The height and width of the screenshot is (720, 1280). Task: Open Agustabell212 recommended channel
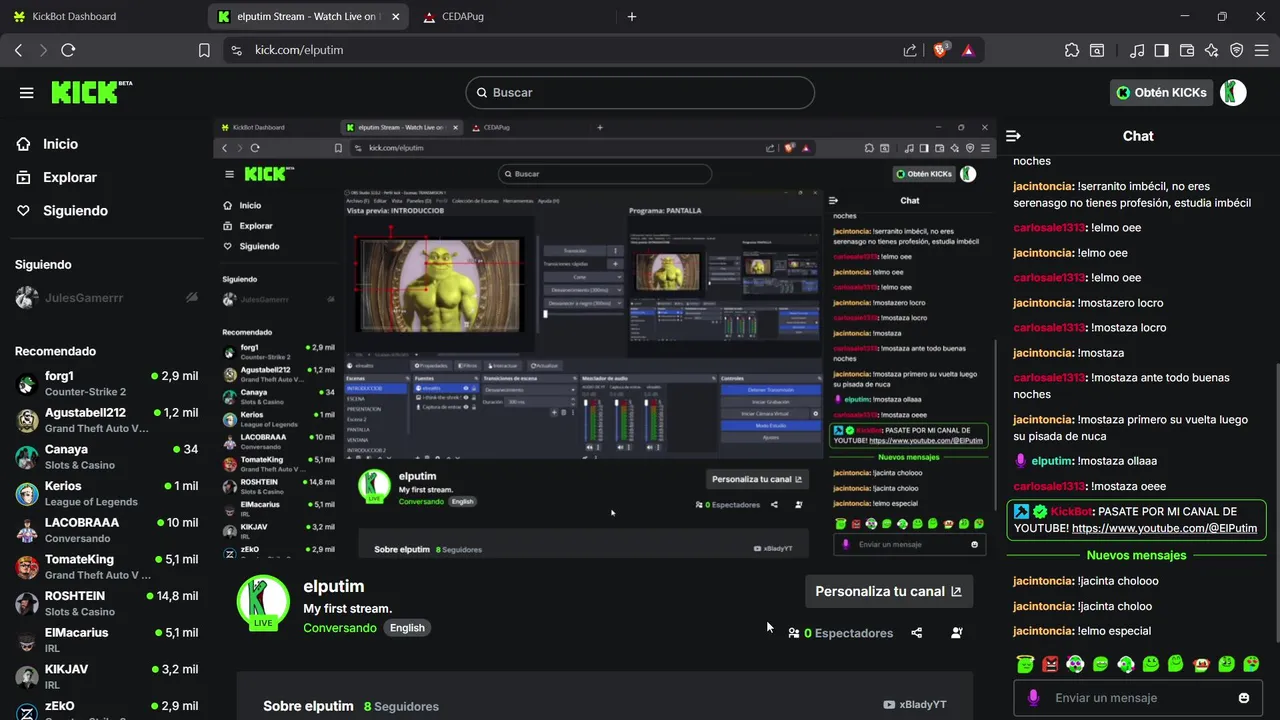tap(106, 420)
